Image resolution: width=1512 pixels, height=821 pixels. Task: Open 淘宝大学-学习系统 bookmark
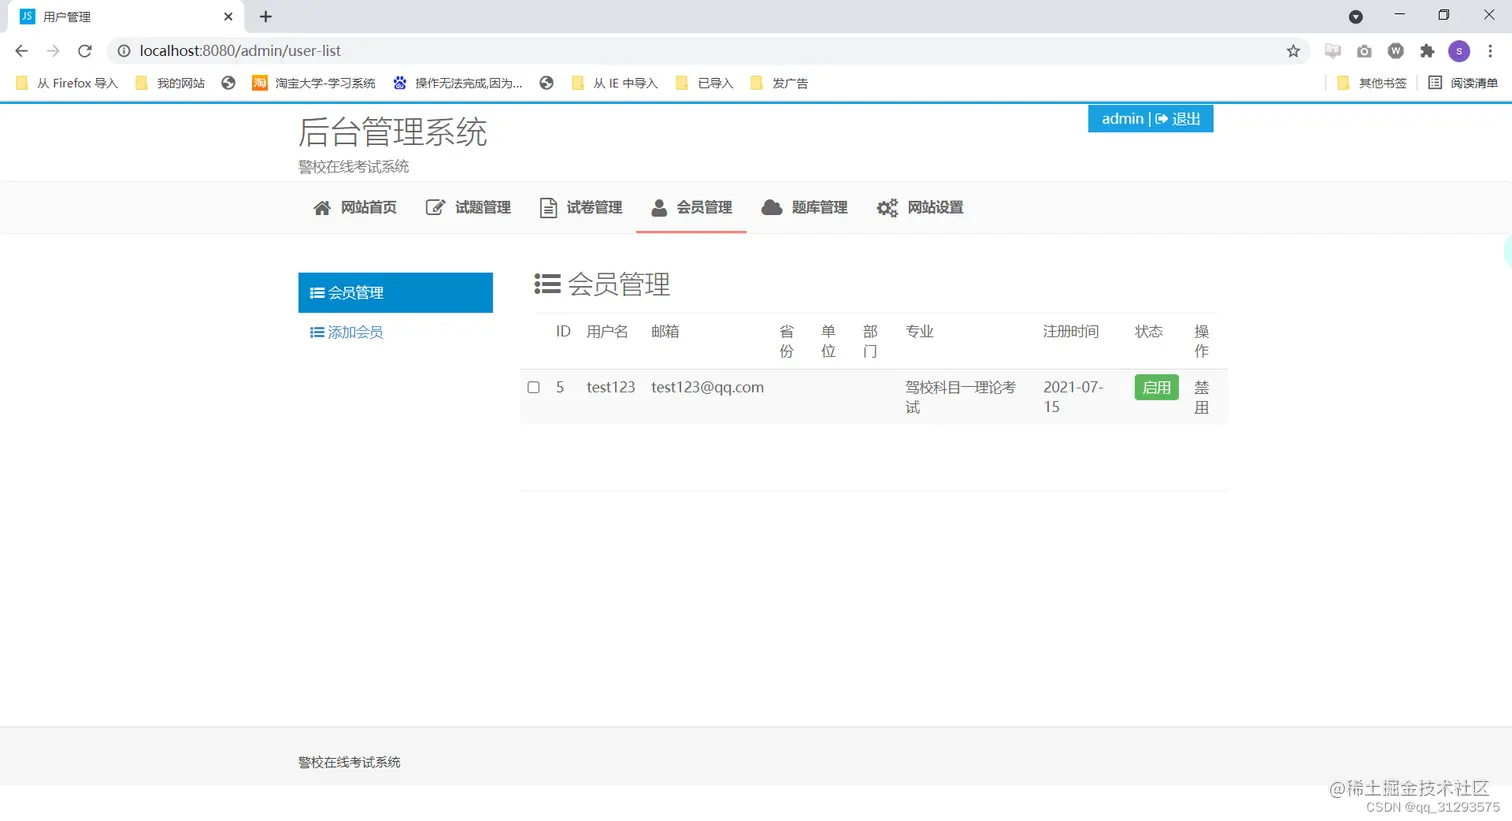click(314, 83)
